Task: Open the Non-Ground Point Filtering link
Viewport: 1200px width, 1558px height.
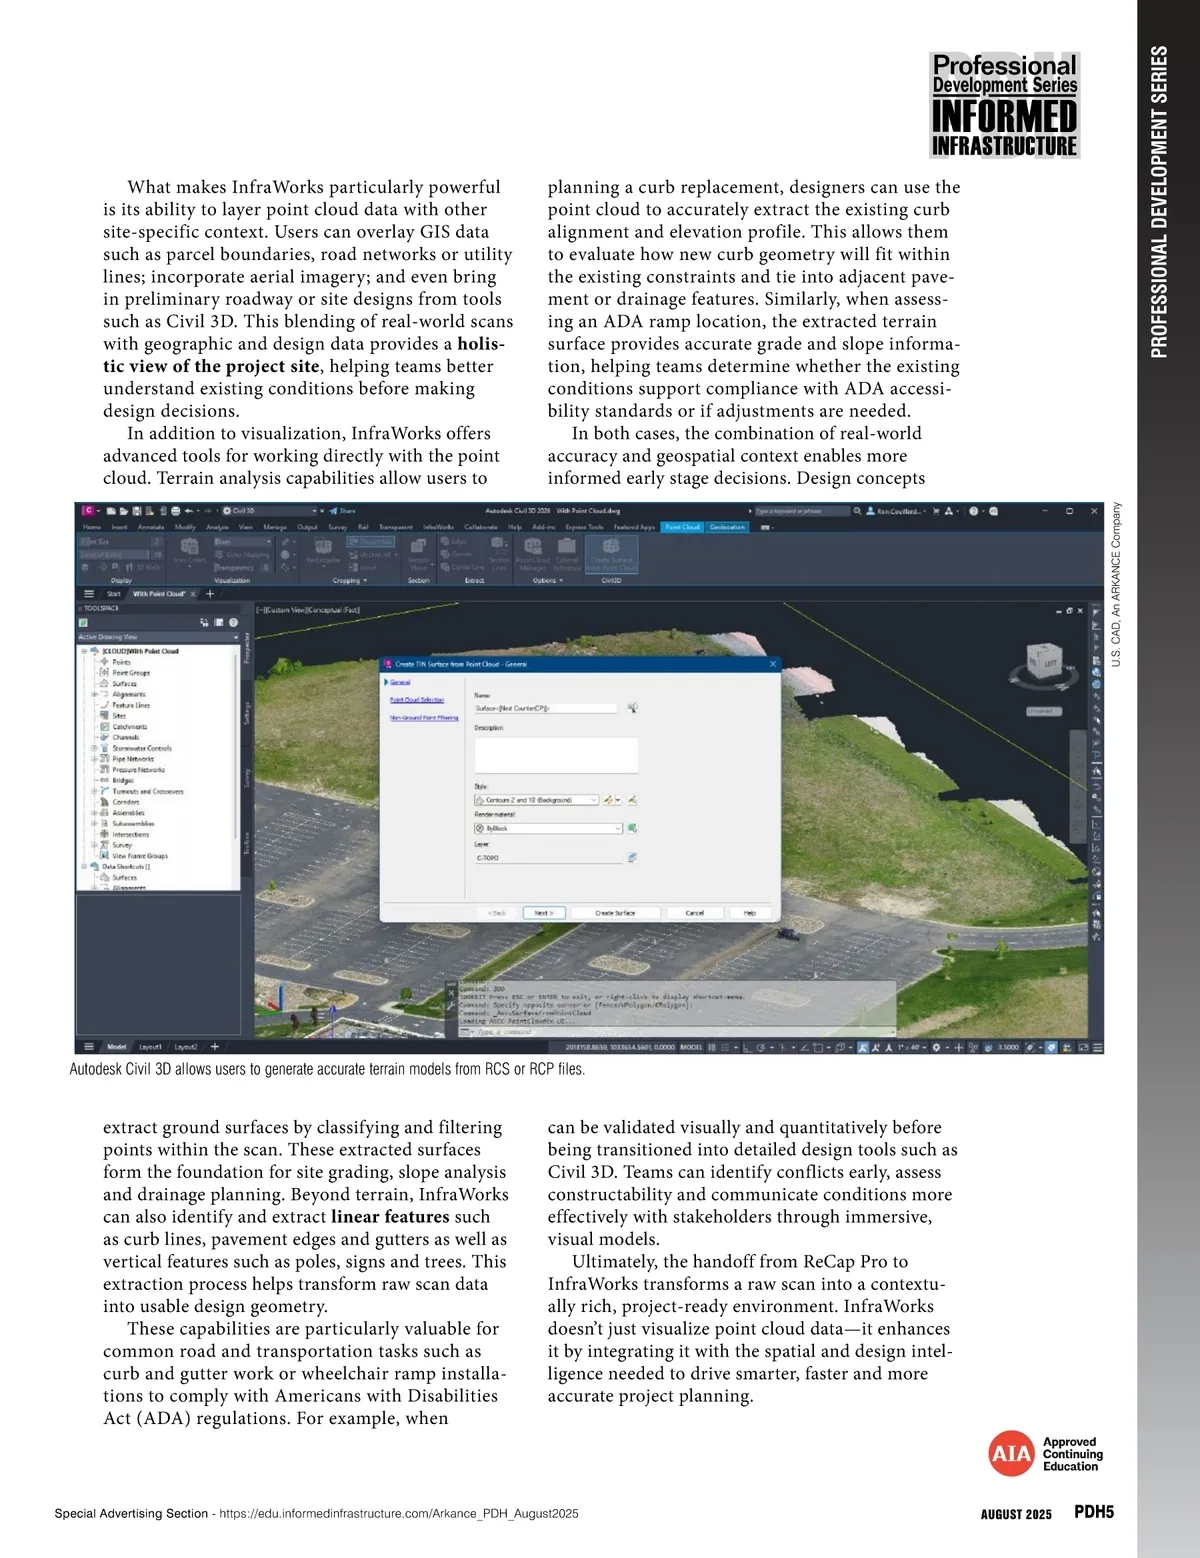Action: (x=424, y=717)
